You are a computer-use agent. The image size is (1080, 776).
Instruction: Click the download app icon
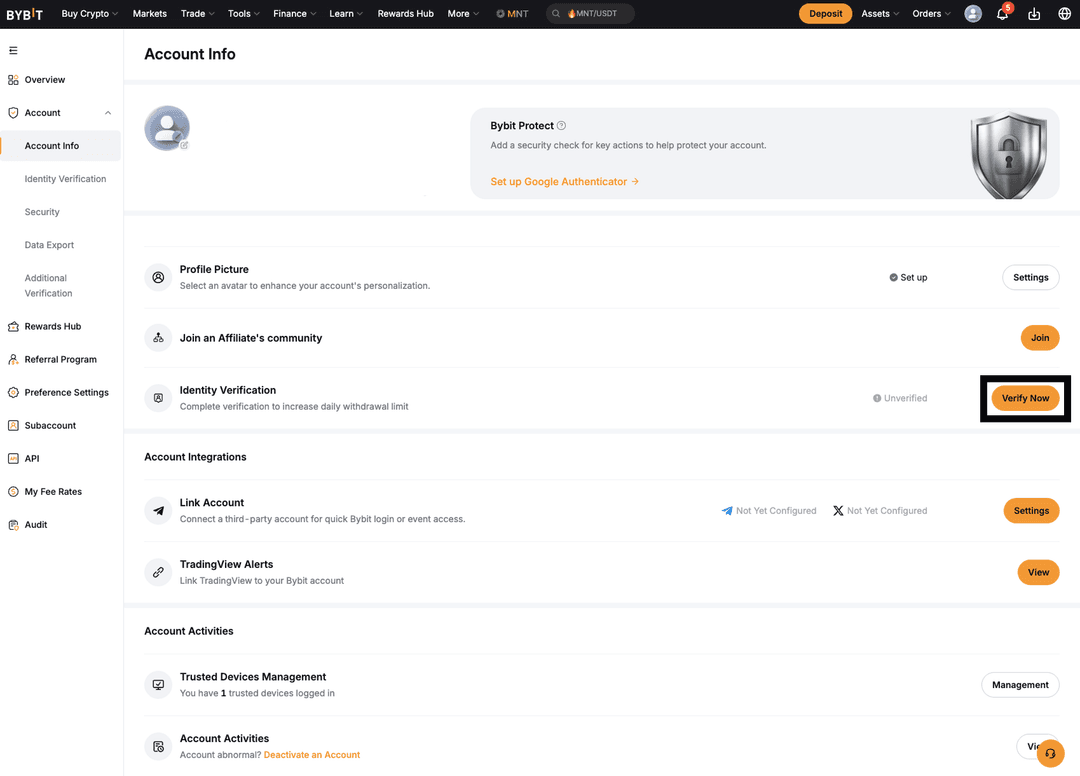(1034, 14)
